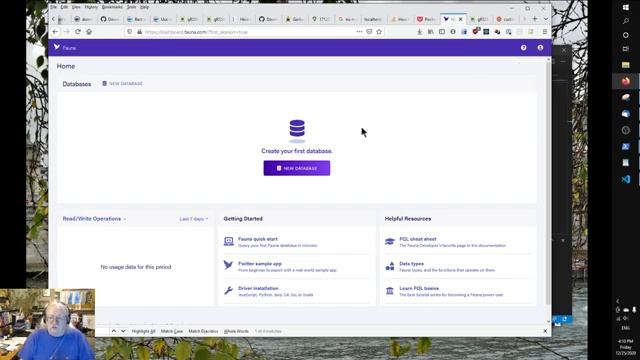Switch to the Pocket tab
Viewport: 640px width, 360px height.
point(427,19)
